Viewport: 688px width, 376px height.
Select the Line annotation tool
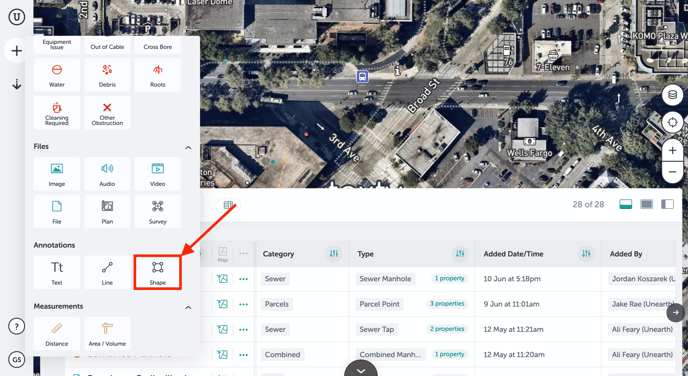coord(107,272)
